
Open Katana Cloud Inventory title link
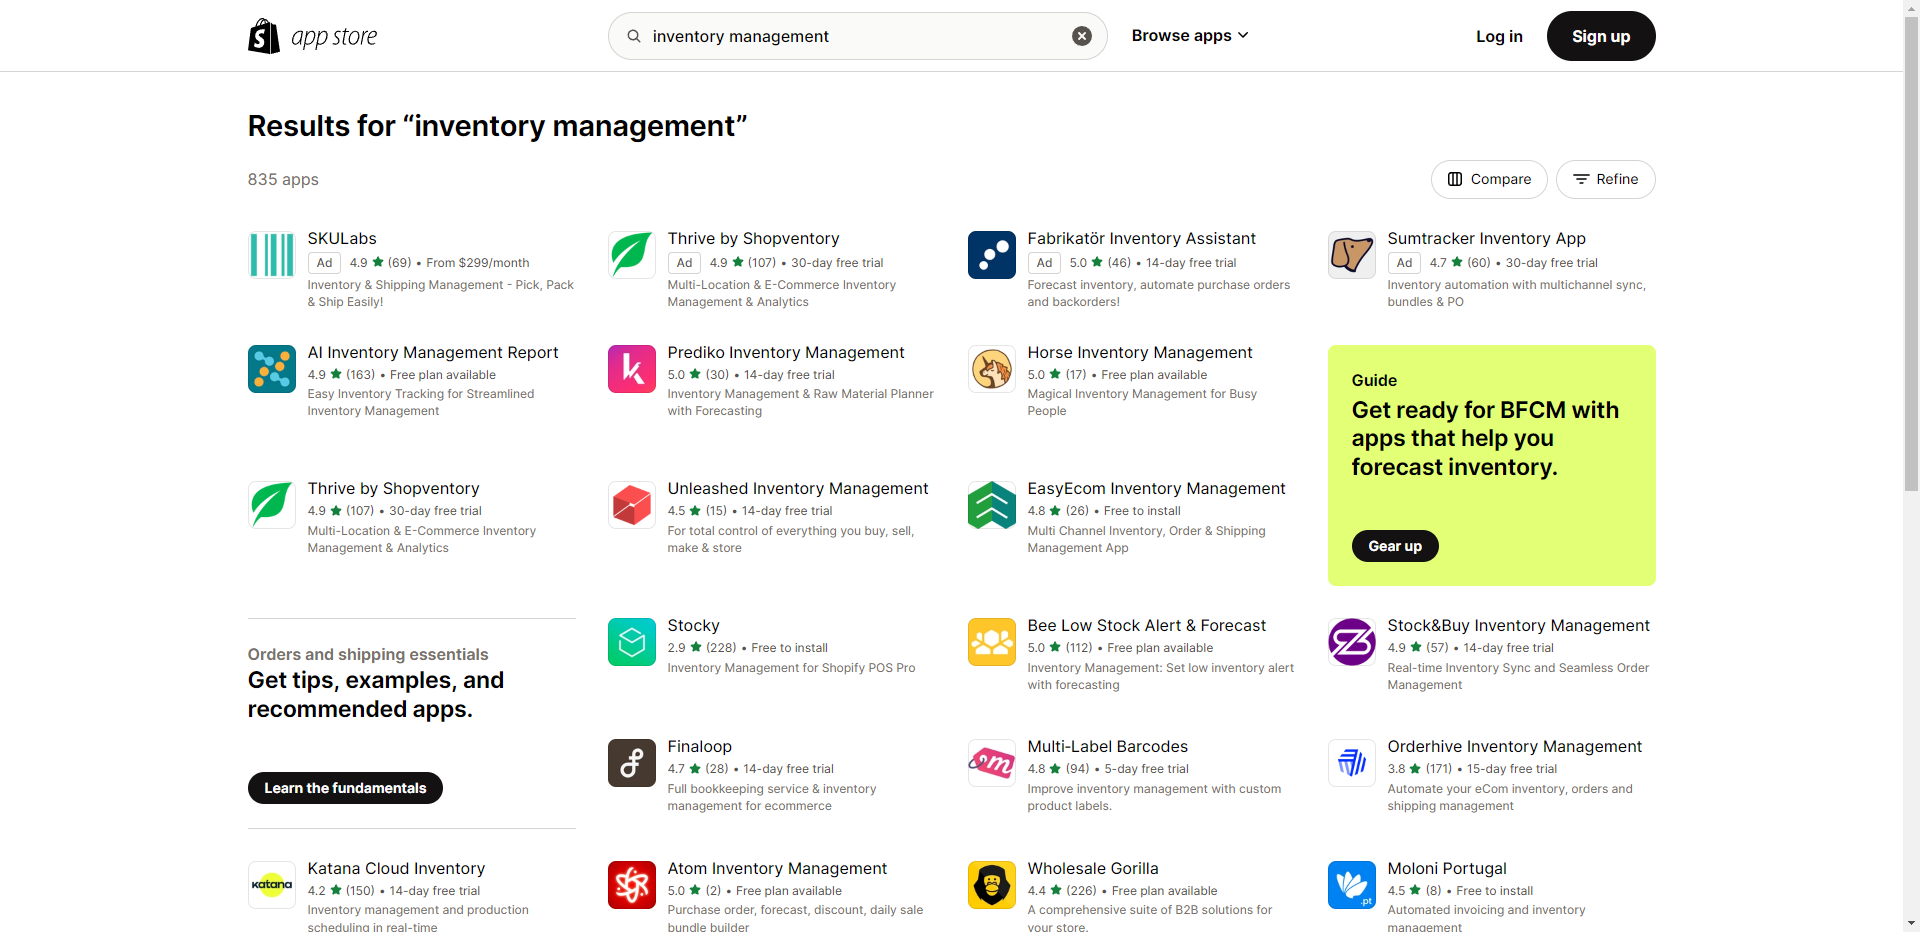point(396,868)
